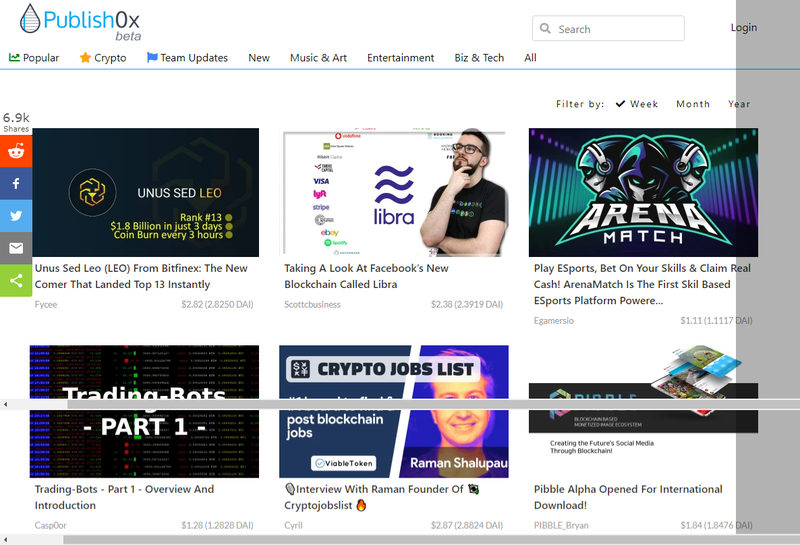The height and width of the screenshot is (545, 800).
Task: Click the middle horizontal scrollbar thumb
Action: (434, 404)
